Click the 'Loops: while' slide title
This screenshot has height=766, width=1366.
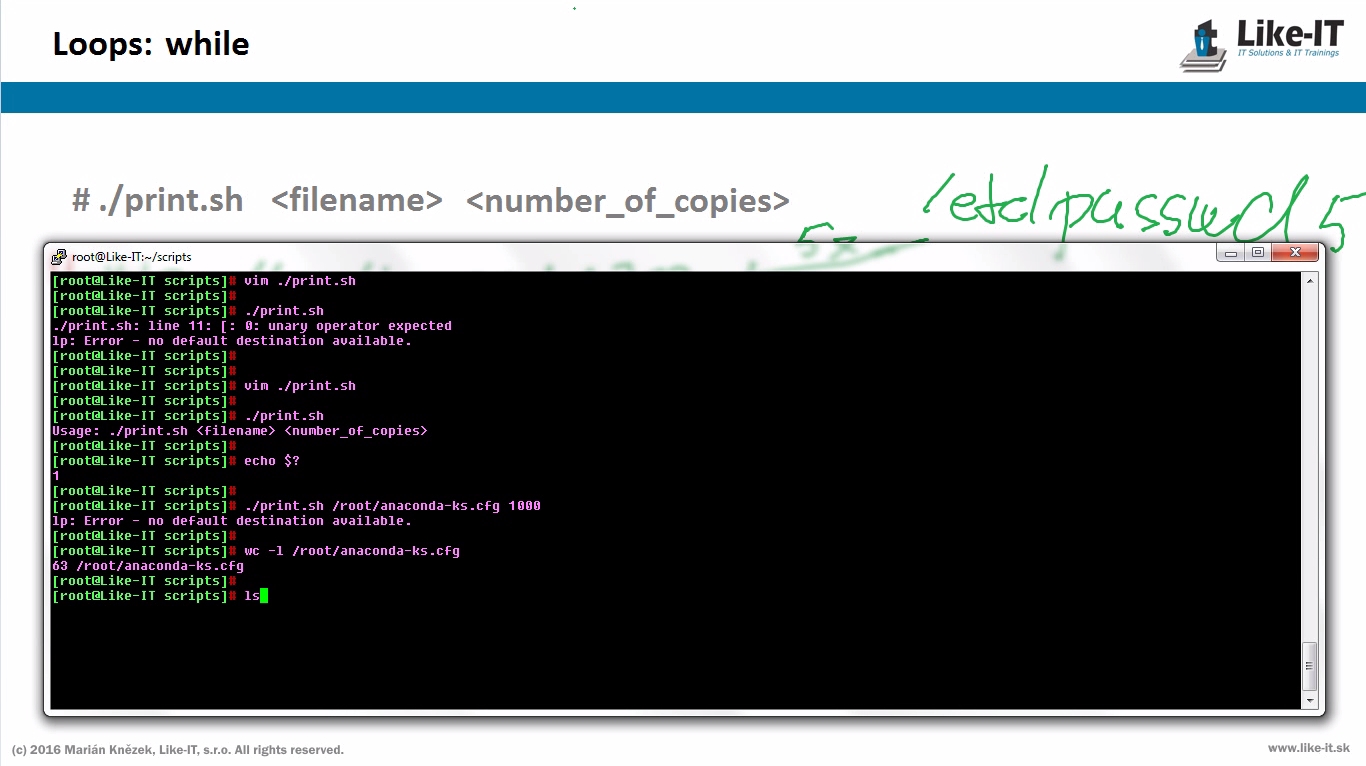(151, 44)
